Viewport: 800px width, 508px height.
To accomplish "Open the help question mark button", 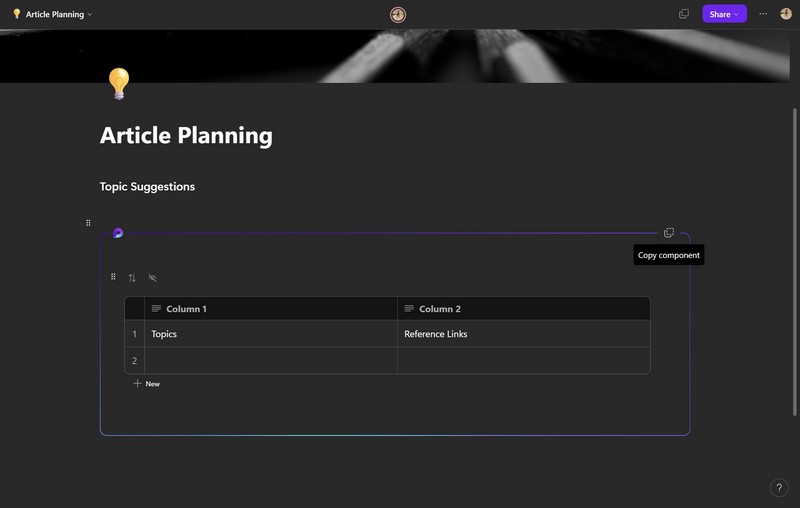I will click(779, 488).
